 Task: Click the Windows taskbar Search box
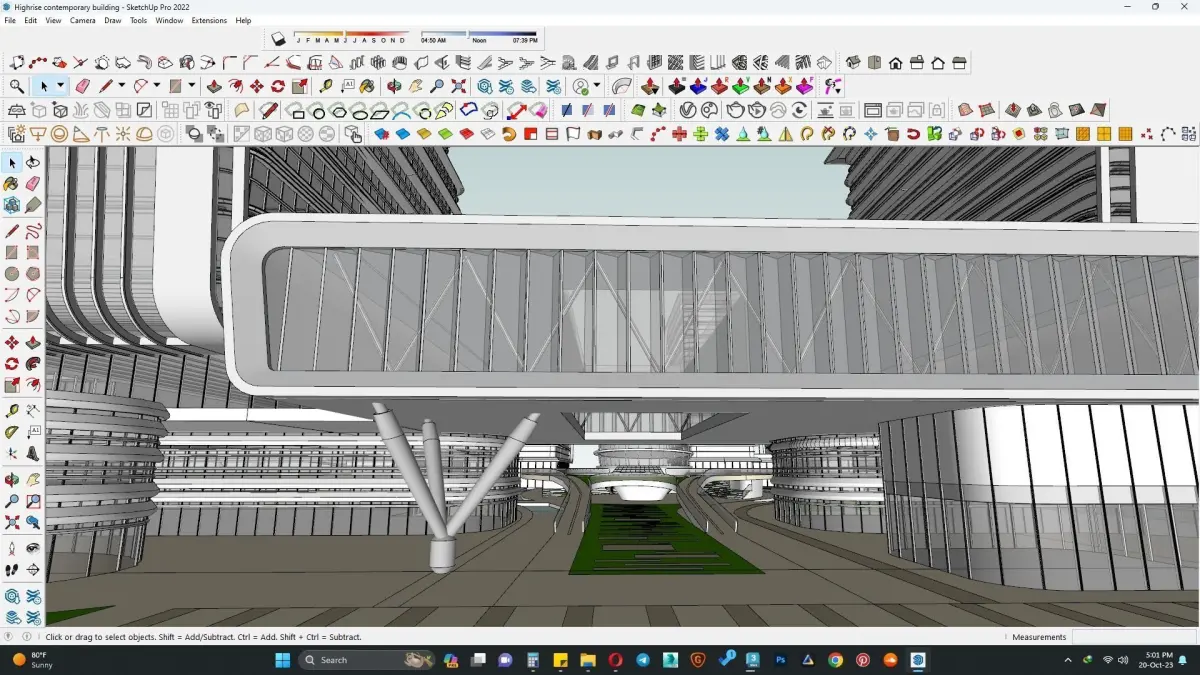pos(365,660)
